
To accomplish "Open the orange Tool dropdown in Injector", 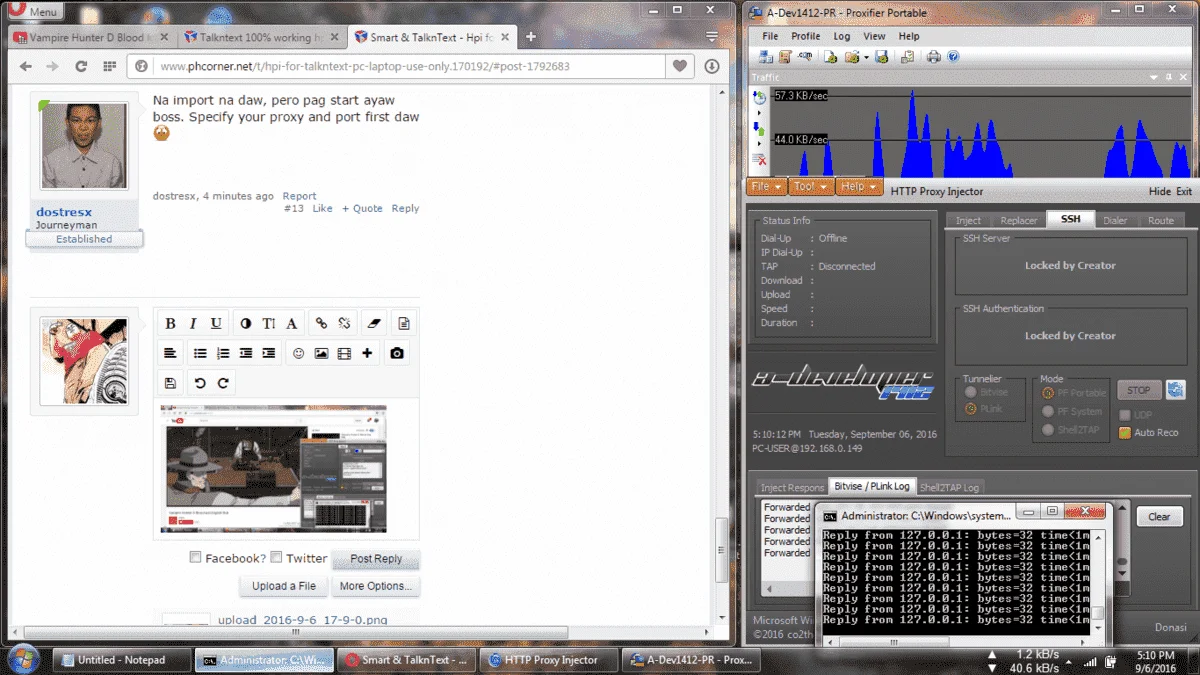I will pos(811,187).
